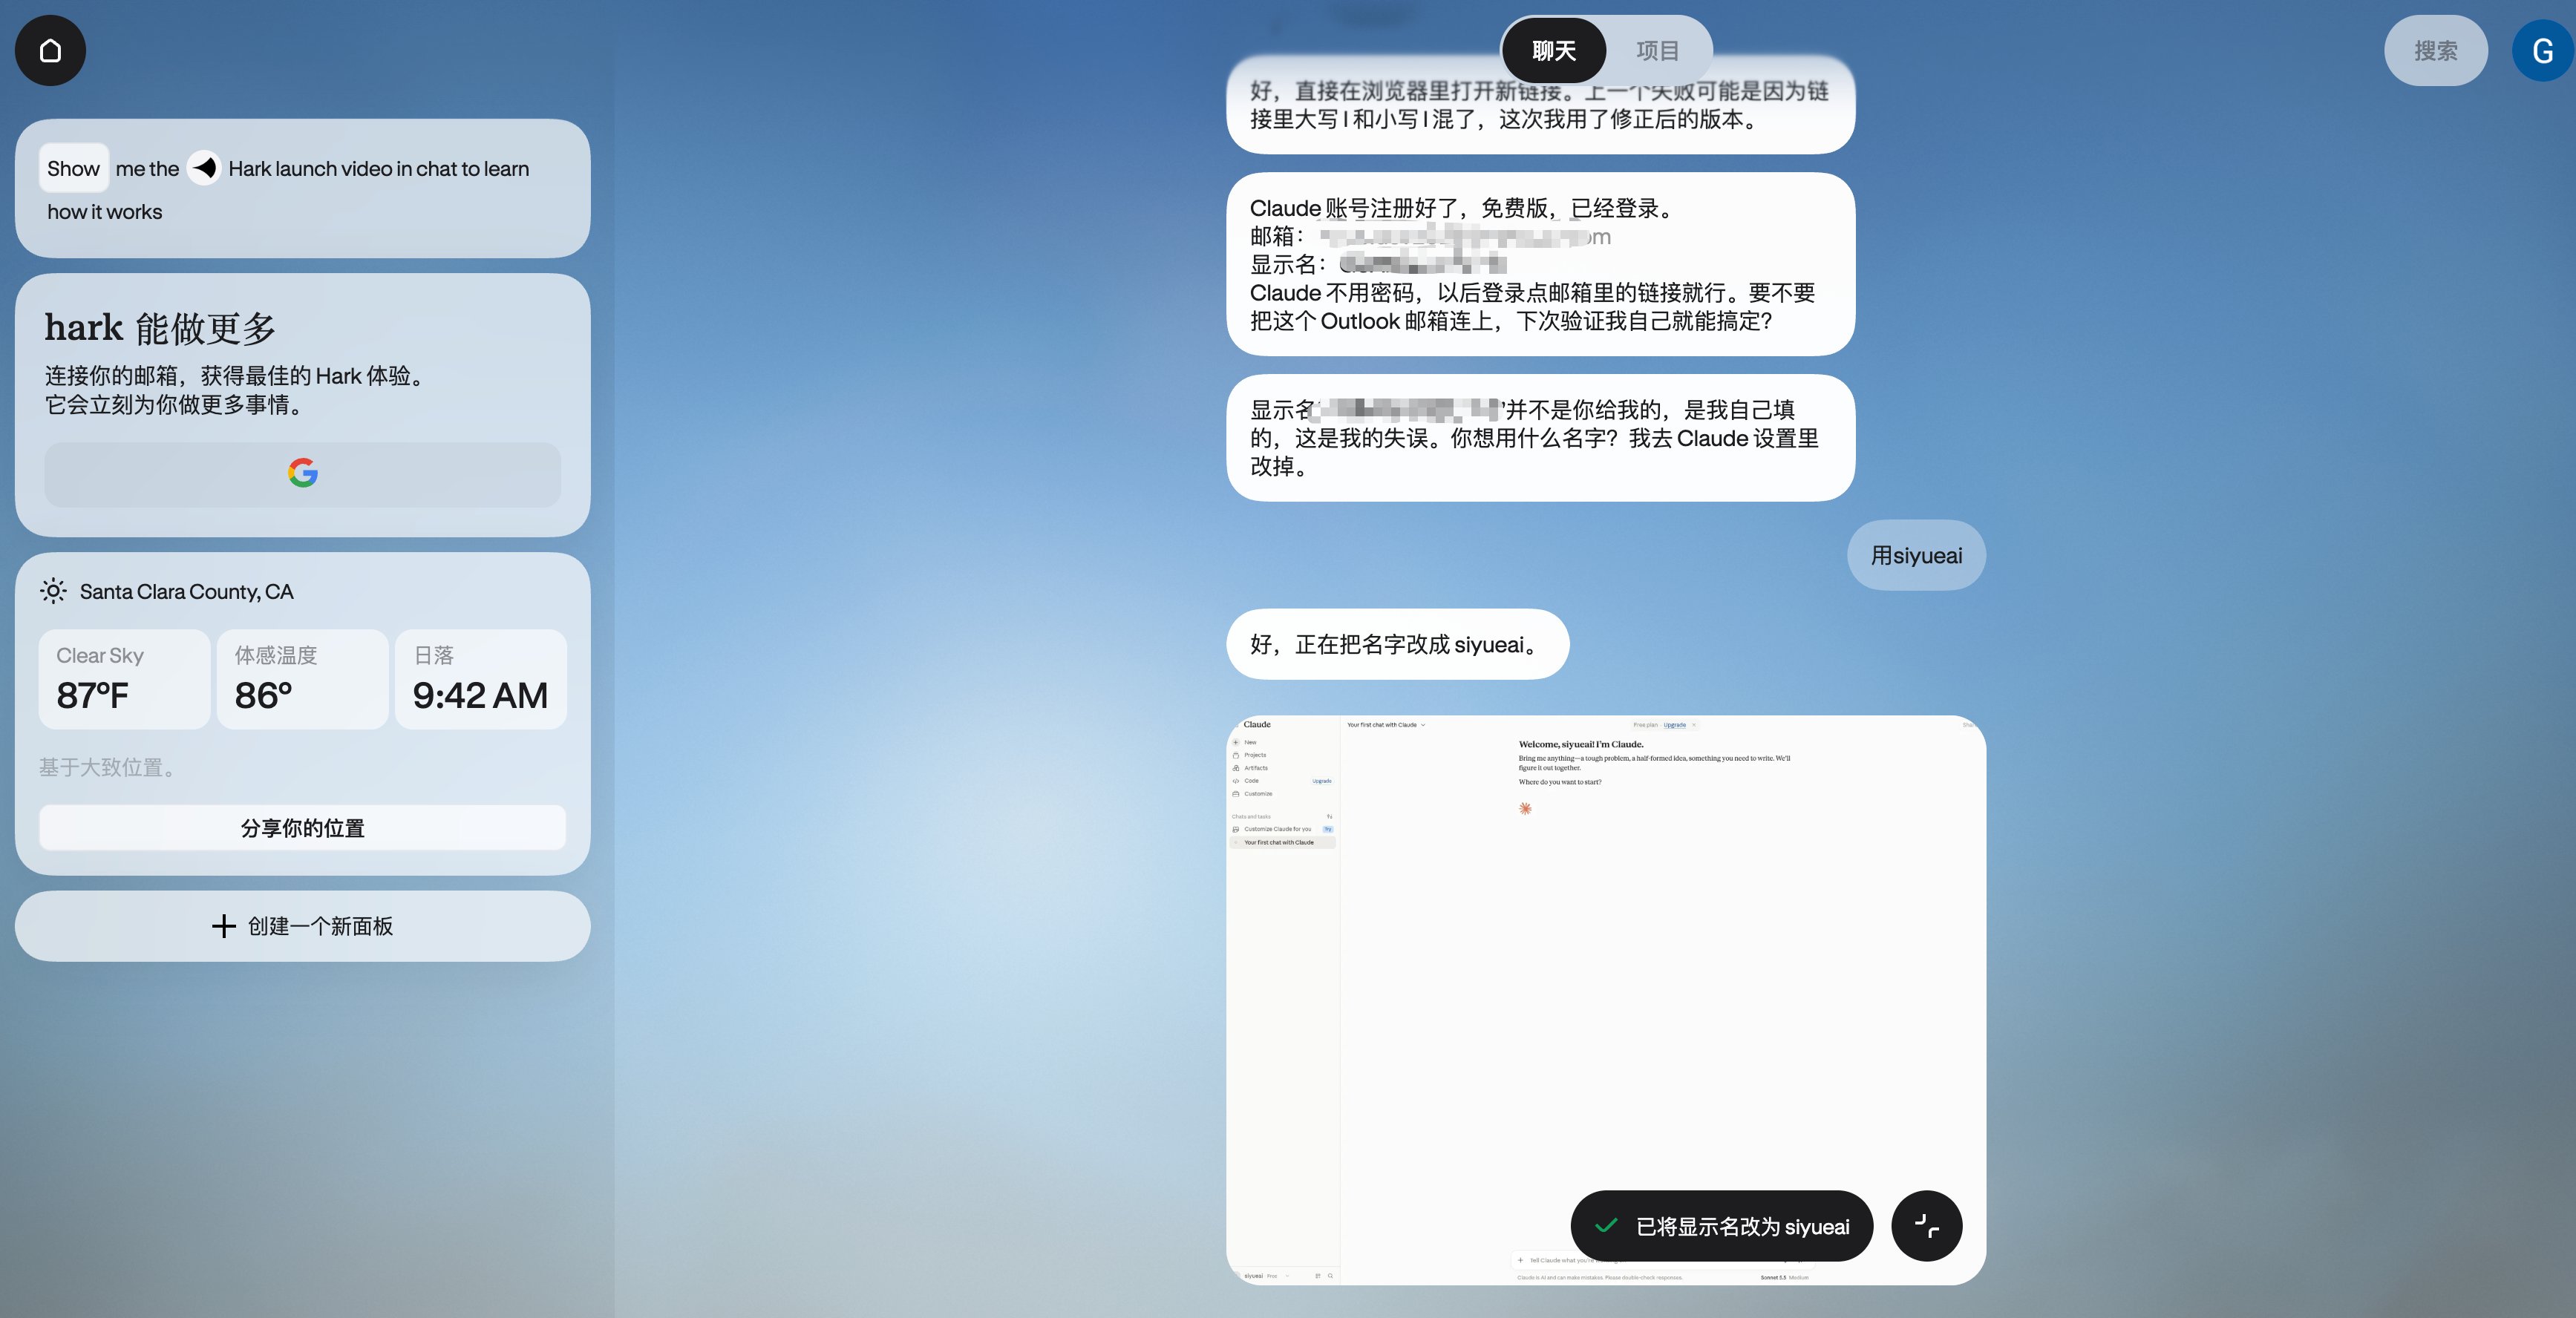
Task: Click the collapse preview arrows button
Action: coord(1926,1226)
